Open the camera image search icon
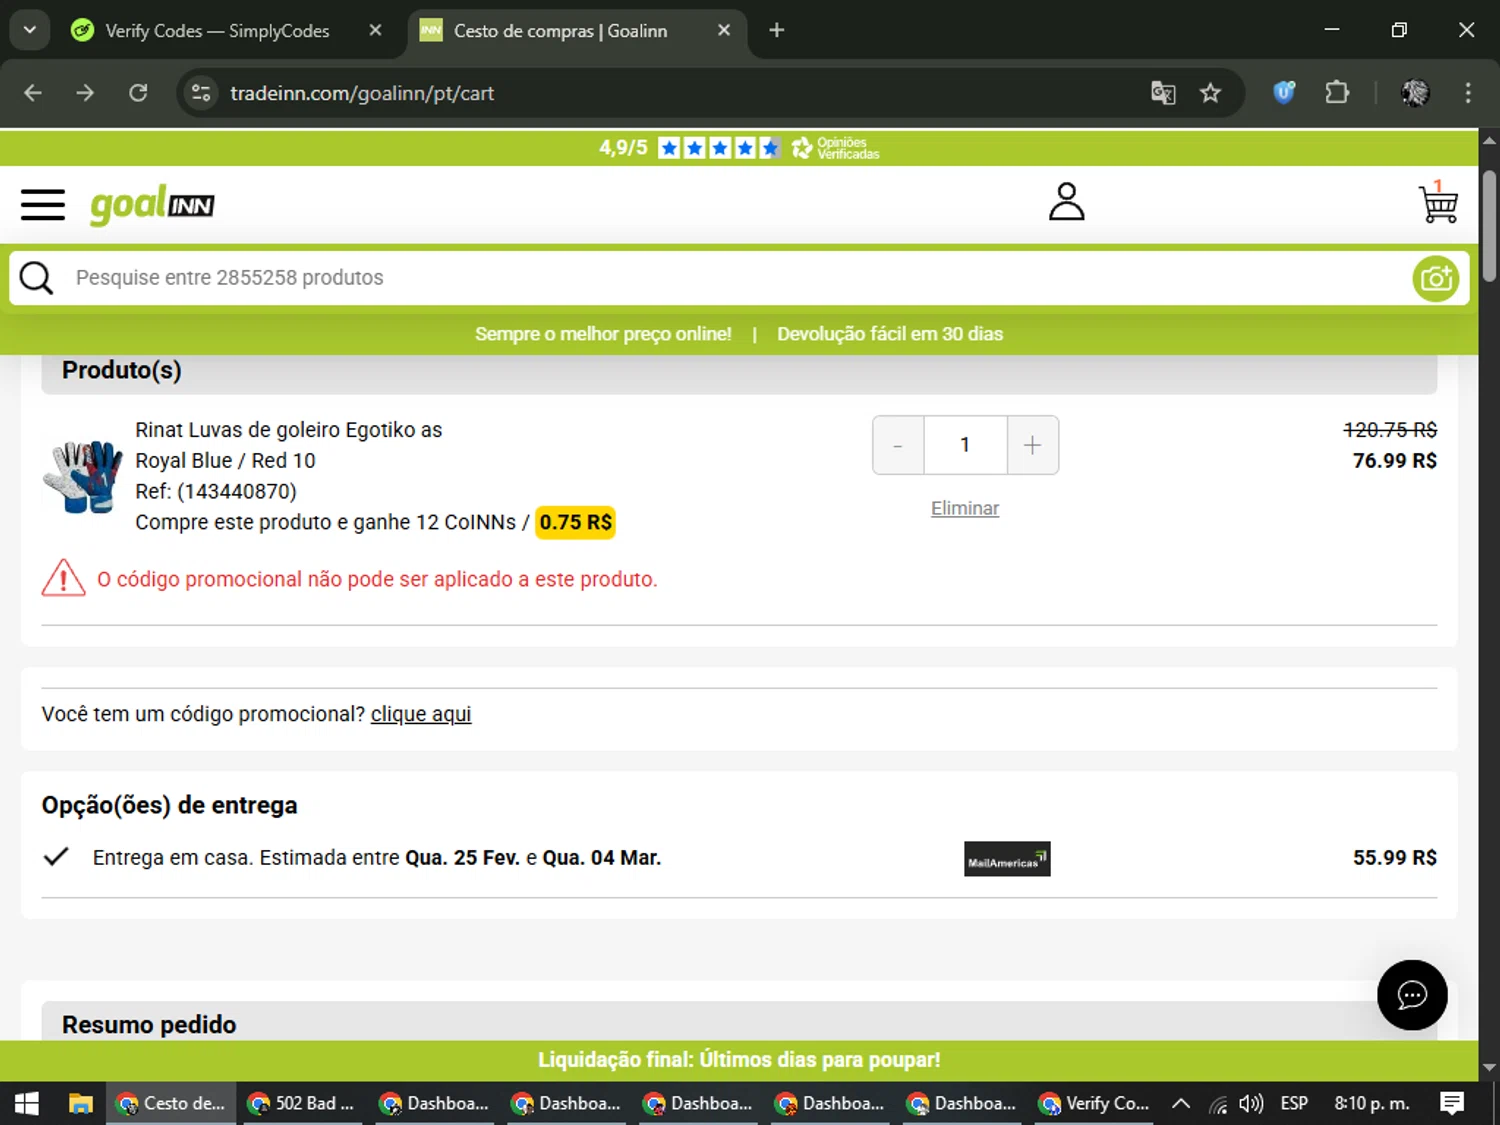The width and height of the screenshot is (1500, 1125). pos(1435,279)
